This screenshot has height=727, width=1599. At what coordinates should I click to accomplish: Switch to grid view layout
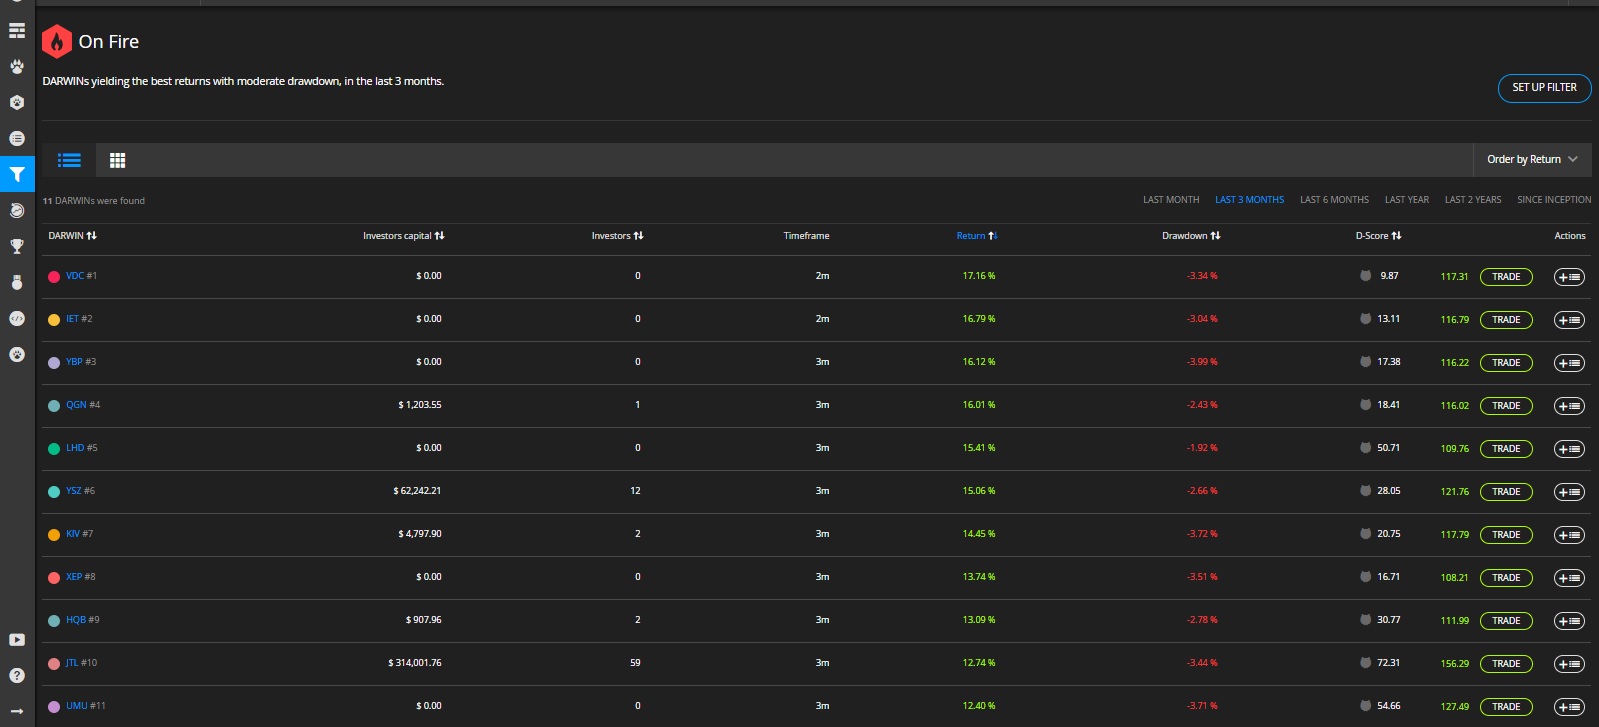click(x=117, y=160)
